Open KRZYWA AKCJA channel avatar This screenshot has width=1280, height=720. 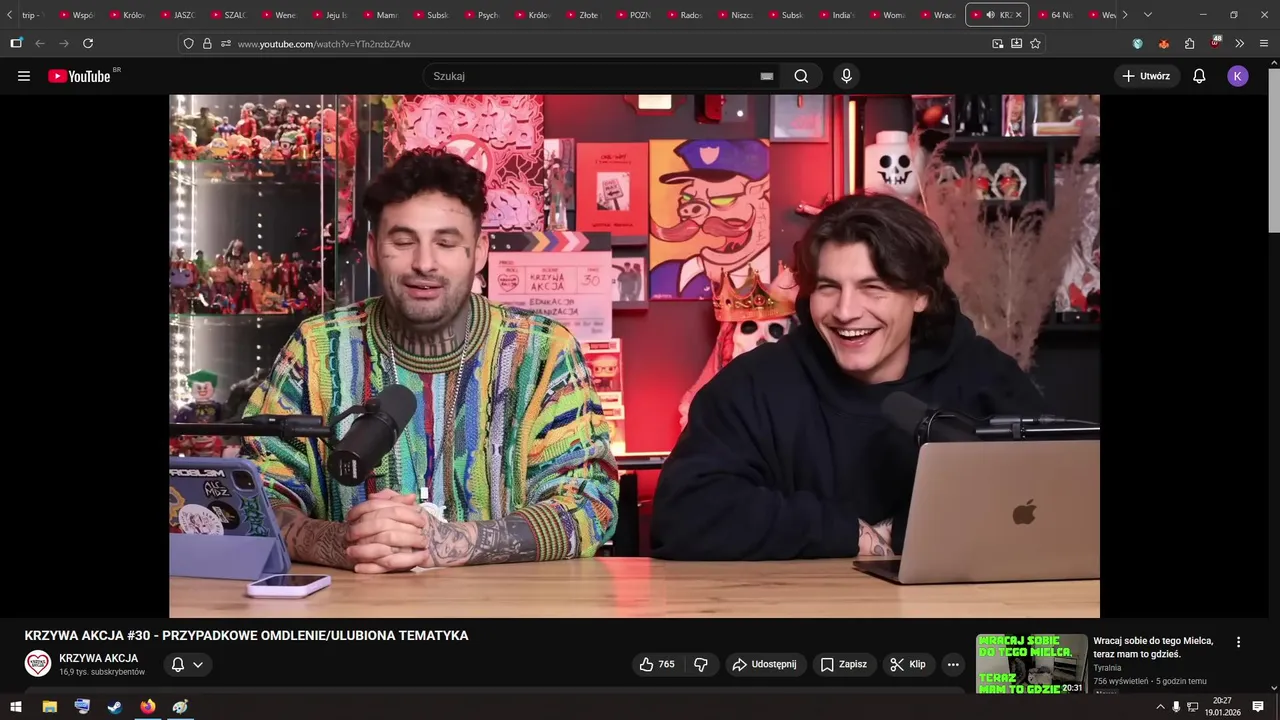38,664
